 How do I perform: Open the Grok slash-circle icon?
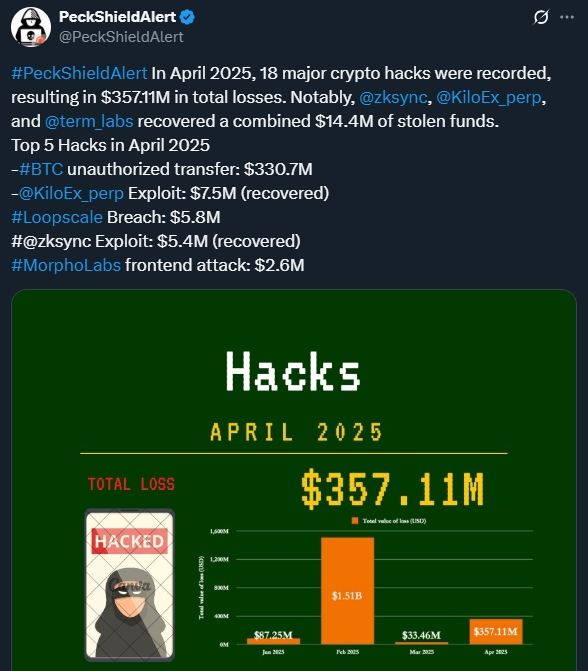[x=541, y=17]
